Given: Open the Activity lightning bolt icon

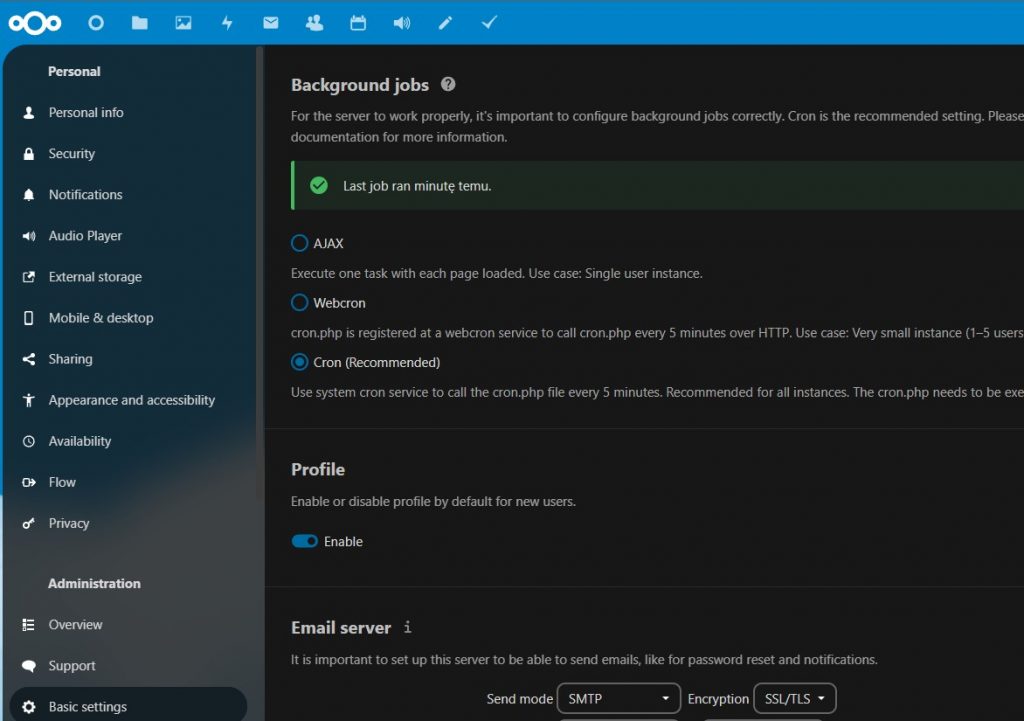Looking at the screenshot, I should pyautogui.click(x=227, y=23).
